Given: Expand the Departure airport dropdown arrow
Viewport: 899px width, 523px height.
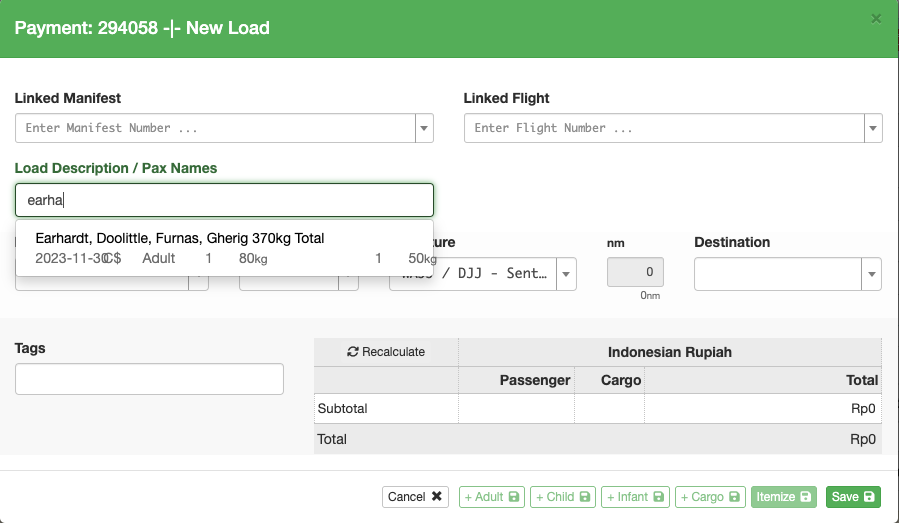Looking at the screenshot, I should point(566,274).
